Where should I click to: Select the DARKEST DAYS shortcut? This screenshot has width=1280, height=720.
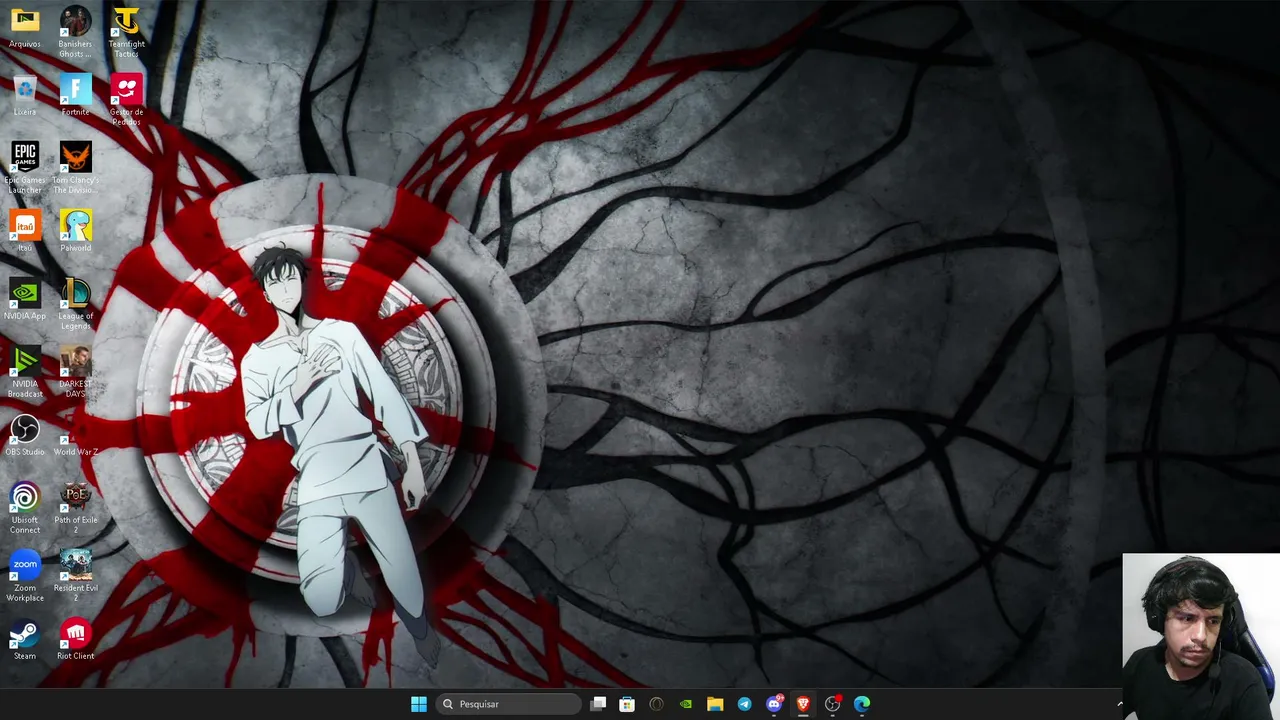pos(75,372)
